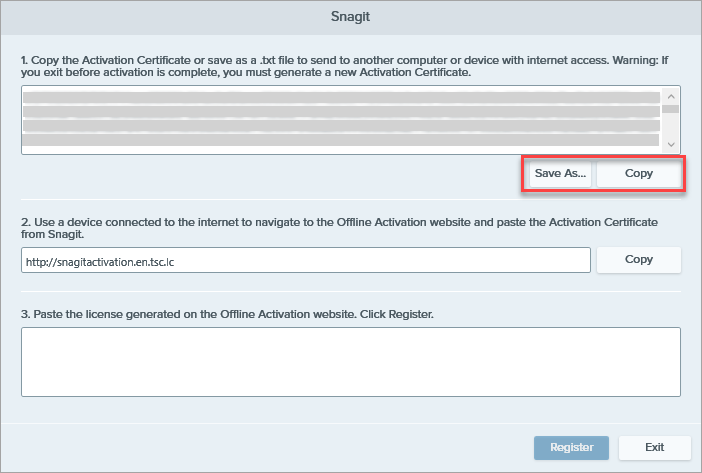Click the last visible certificate line
Image resolution: width=702 pixels, height=473 pixels.
[340, 142]
